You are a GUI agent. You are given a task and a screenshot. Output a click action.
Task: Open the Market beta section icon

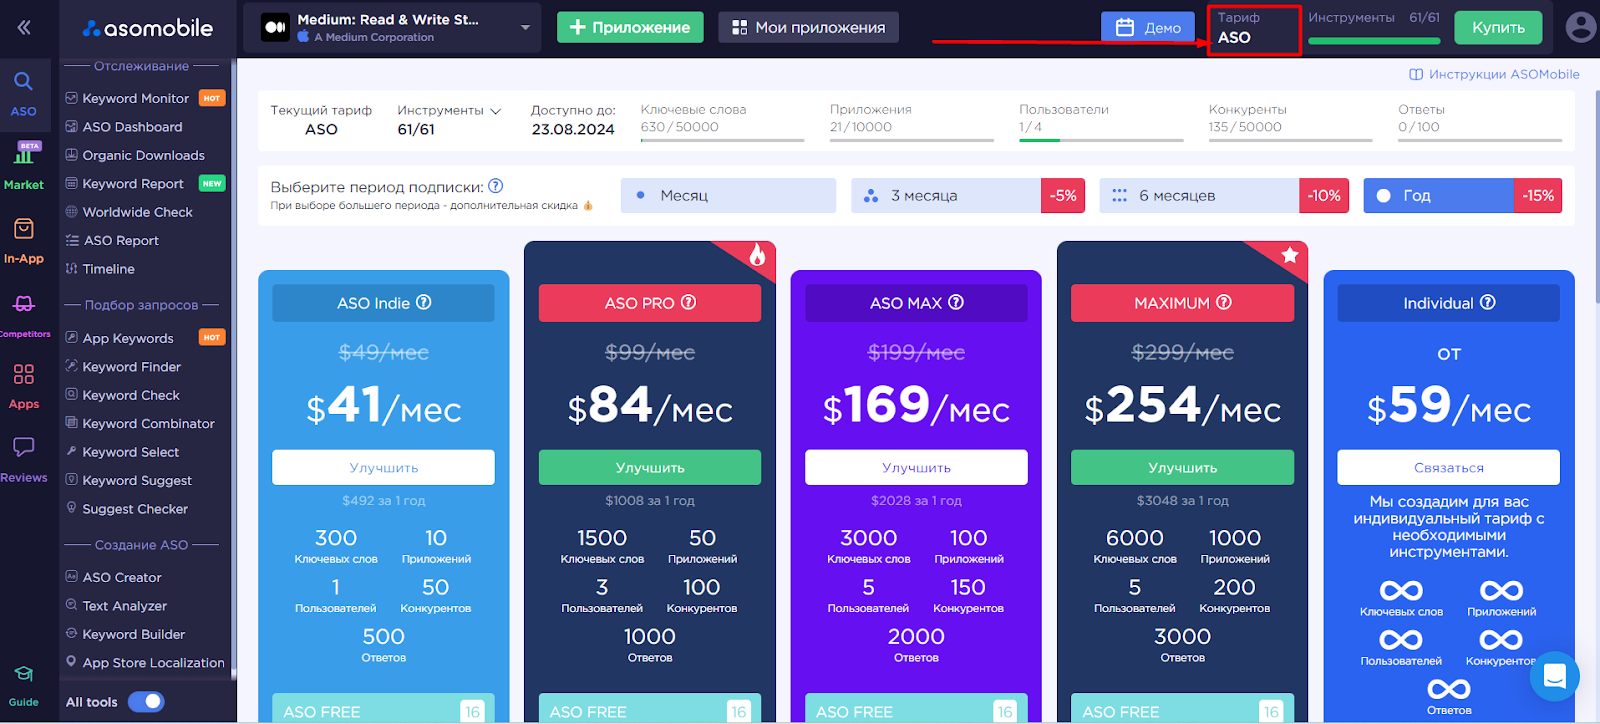point(24,154)
